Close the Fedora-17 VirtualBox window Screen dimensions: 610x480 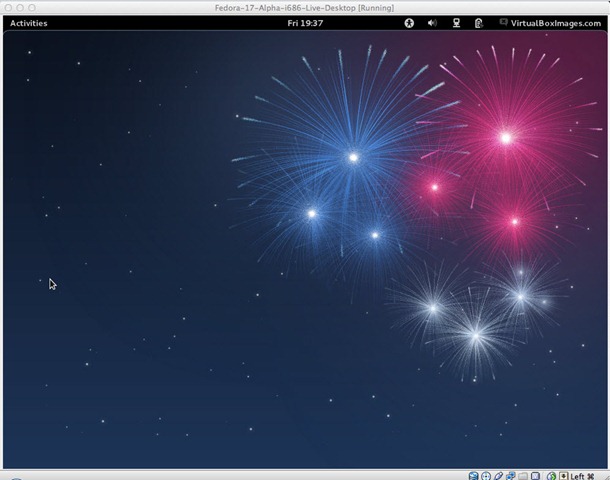[x=8, y=7]
